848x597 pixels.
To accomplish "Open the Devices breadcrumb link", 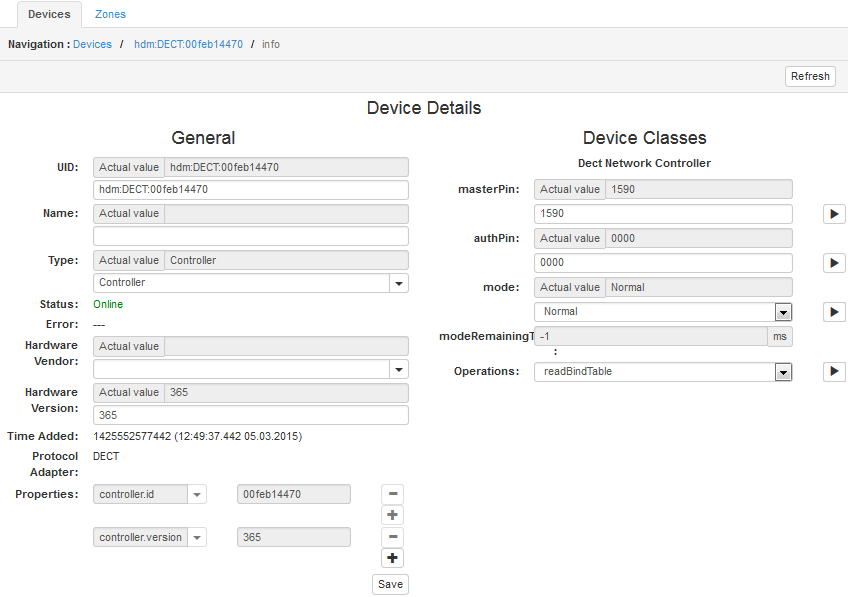I will click(x=92, y=44).
